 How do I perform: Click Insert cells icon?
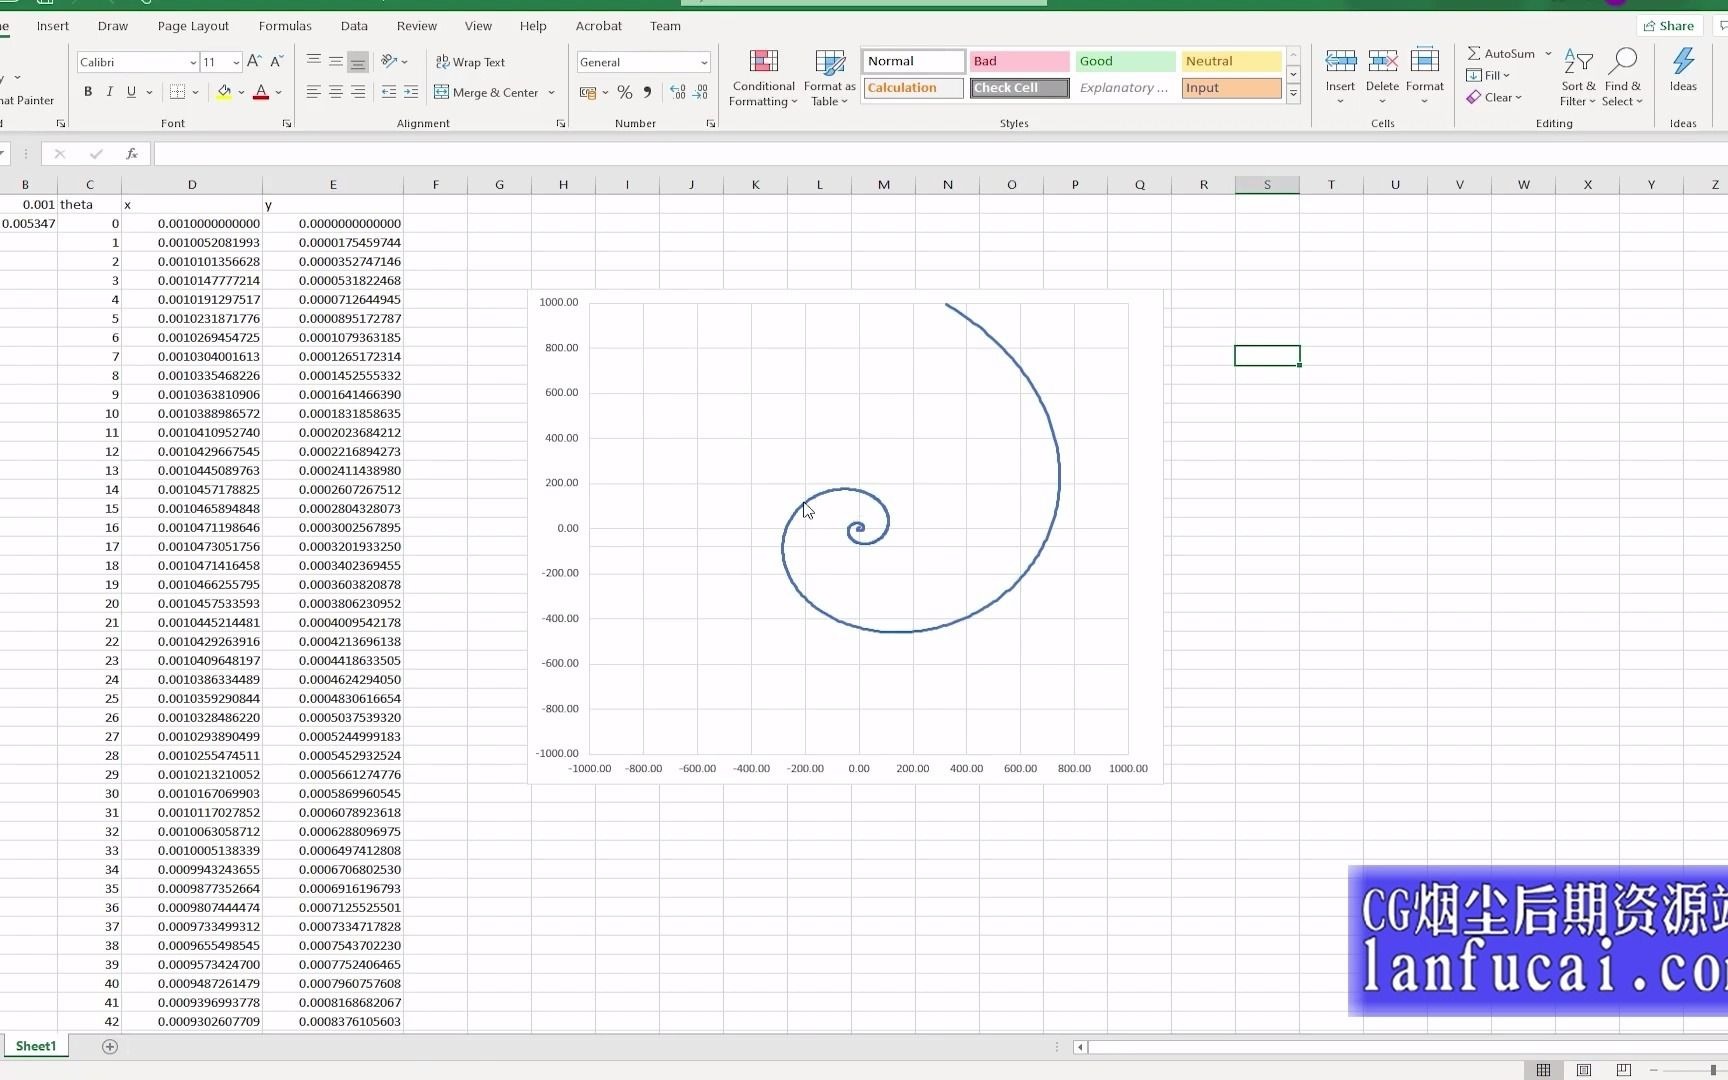point(1340,62)
